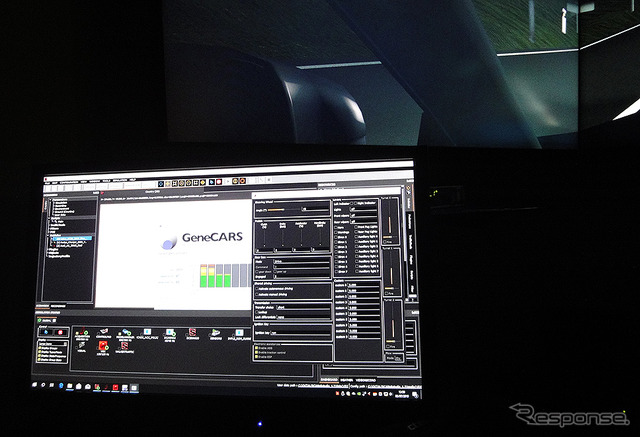The width and height of the screenshot is (640, 437).
Task: Toggle the Enable traction control checkbox
Action: pyautogui.click(x=256, y=352)
